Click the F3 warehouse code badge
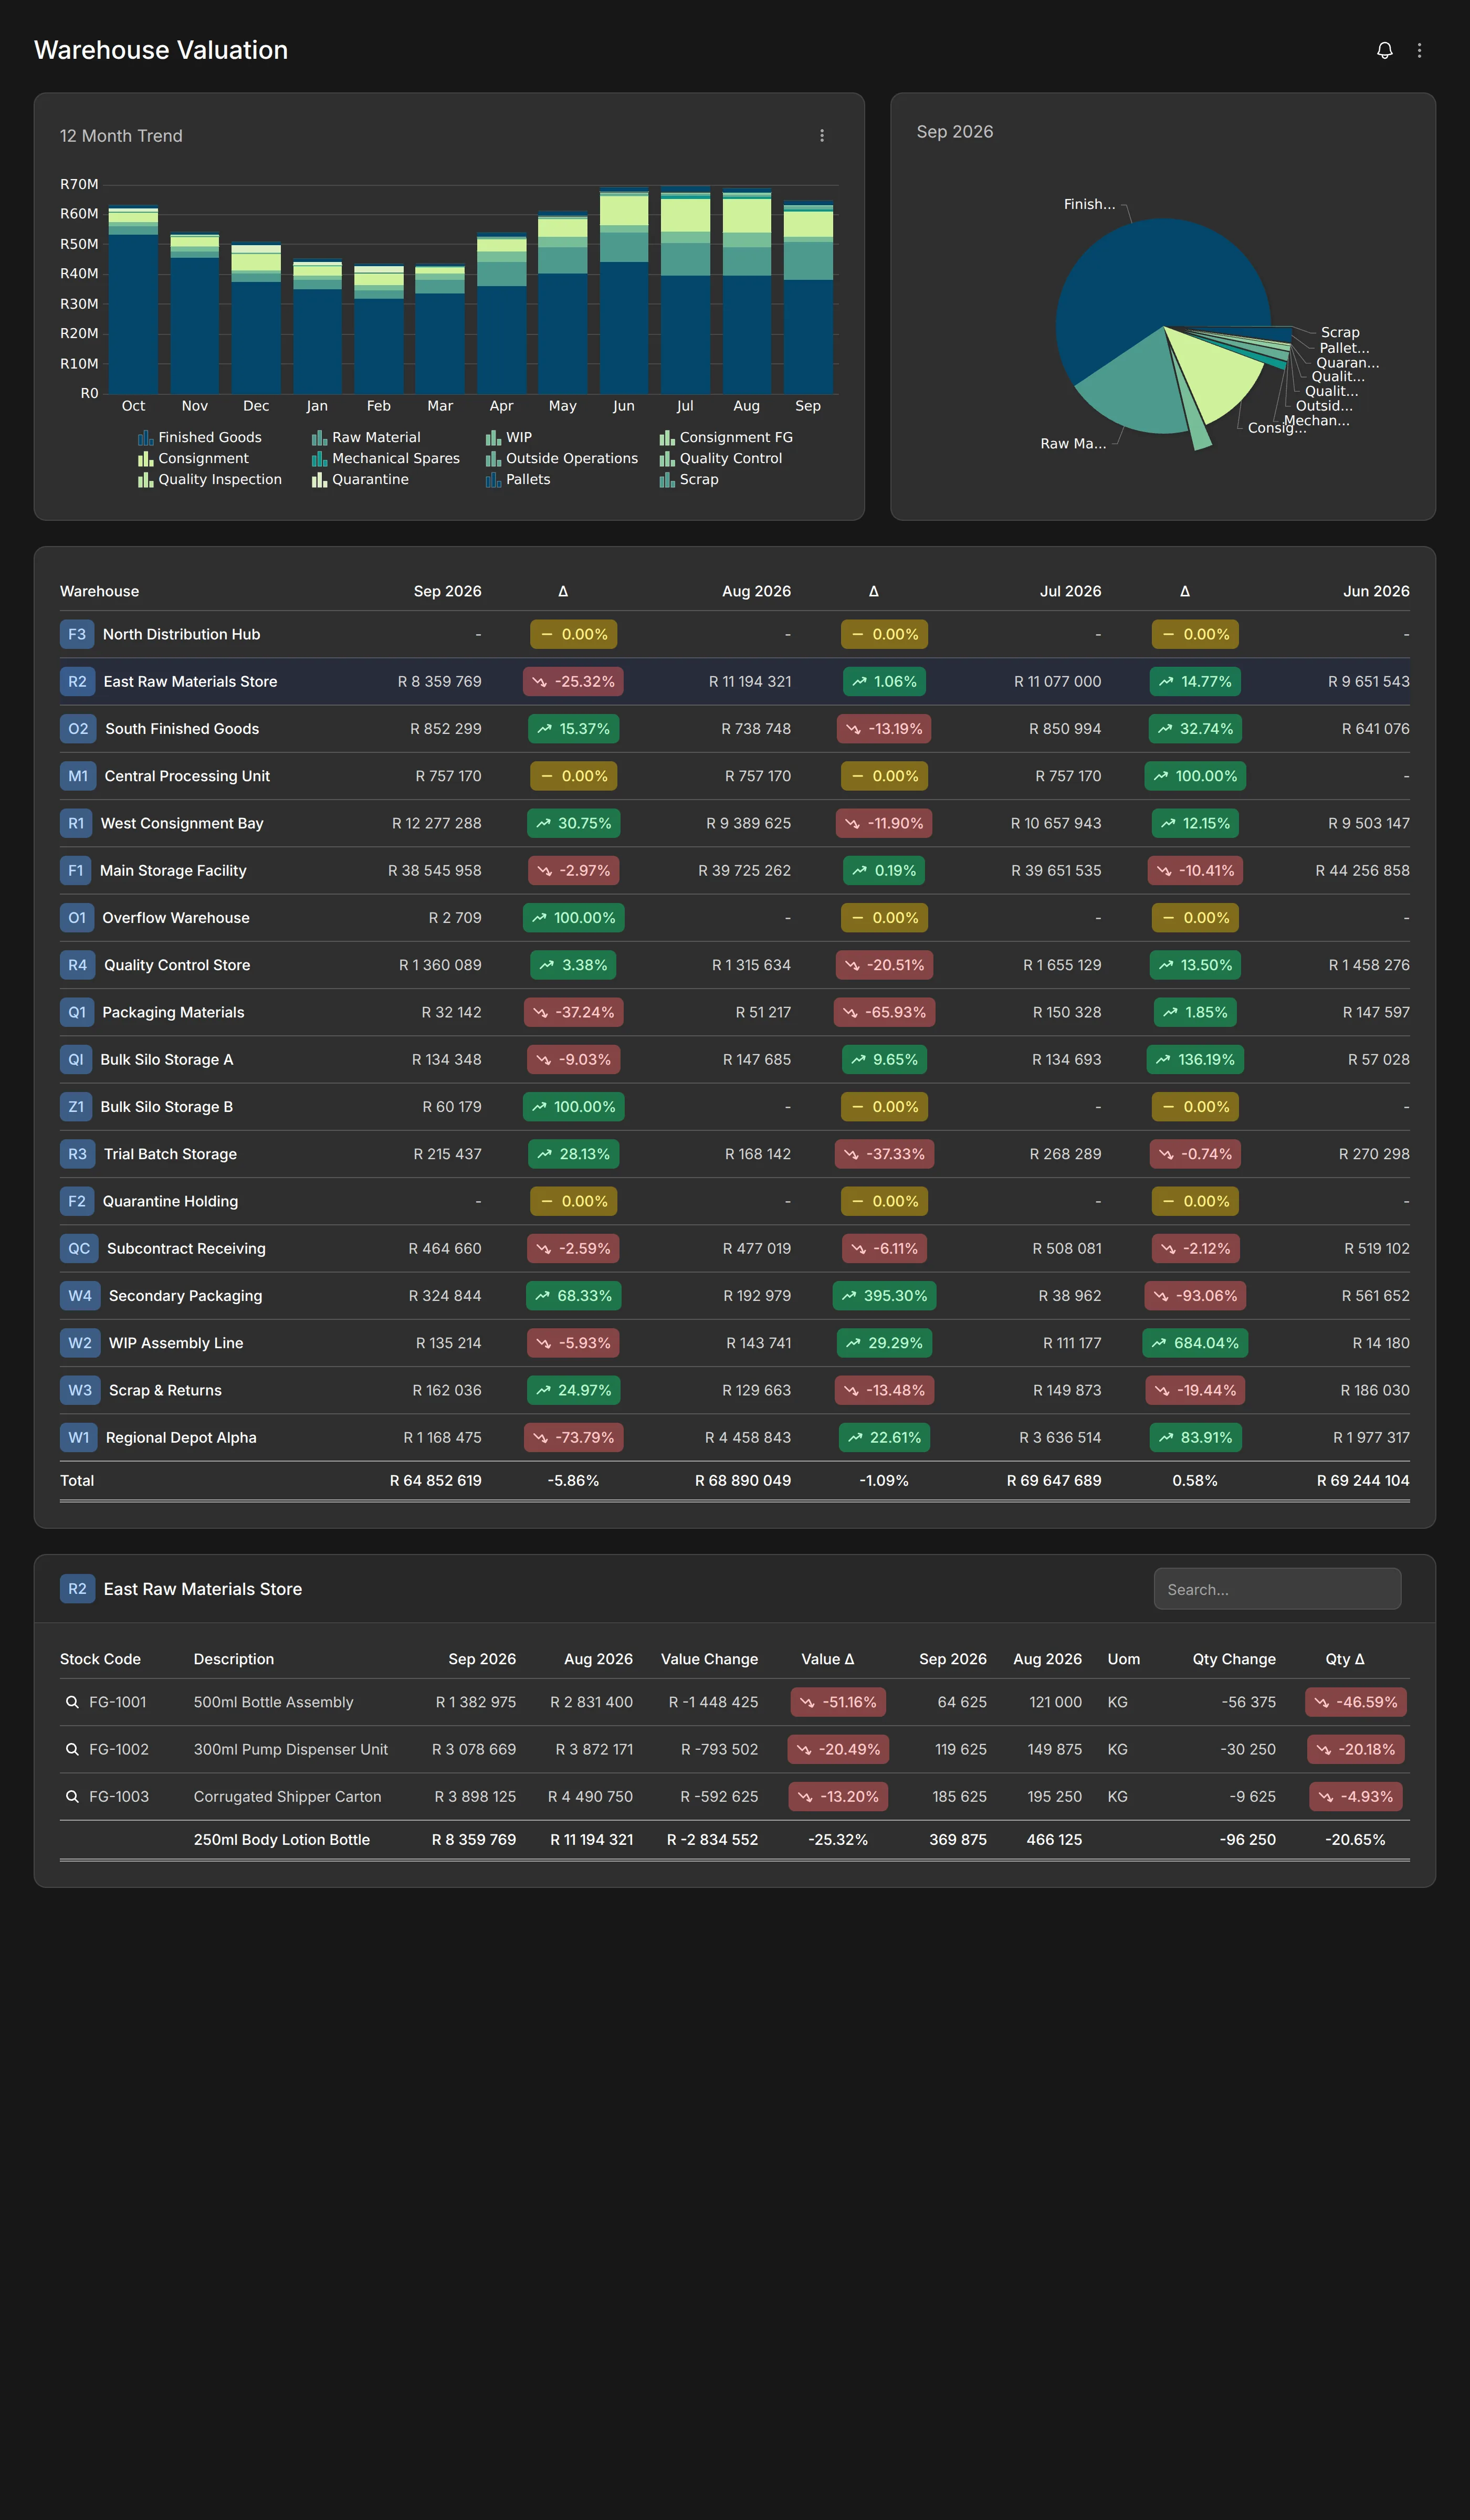The image size is (1470, 2520). tap(77, 634)
